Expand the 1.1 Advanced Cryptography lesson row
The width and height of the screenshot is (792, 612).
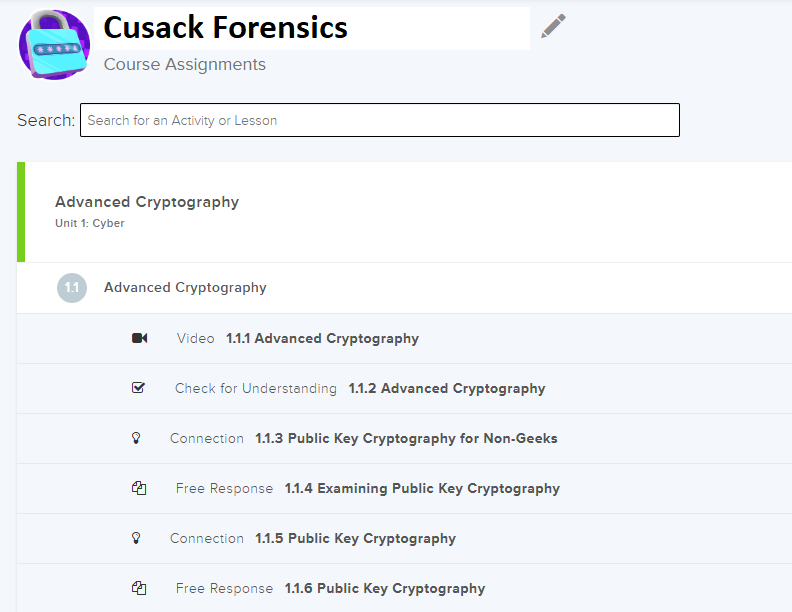[x=185, y=288]
